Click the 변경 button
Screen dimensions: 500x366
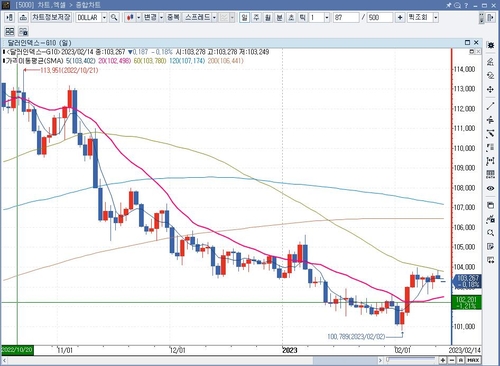tap(150, 18)
